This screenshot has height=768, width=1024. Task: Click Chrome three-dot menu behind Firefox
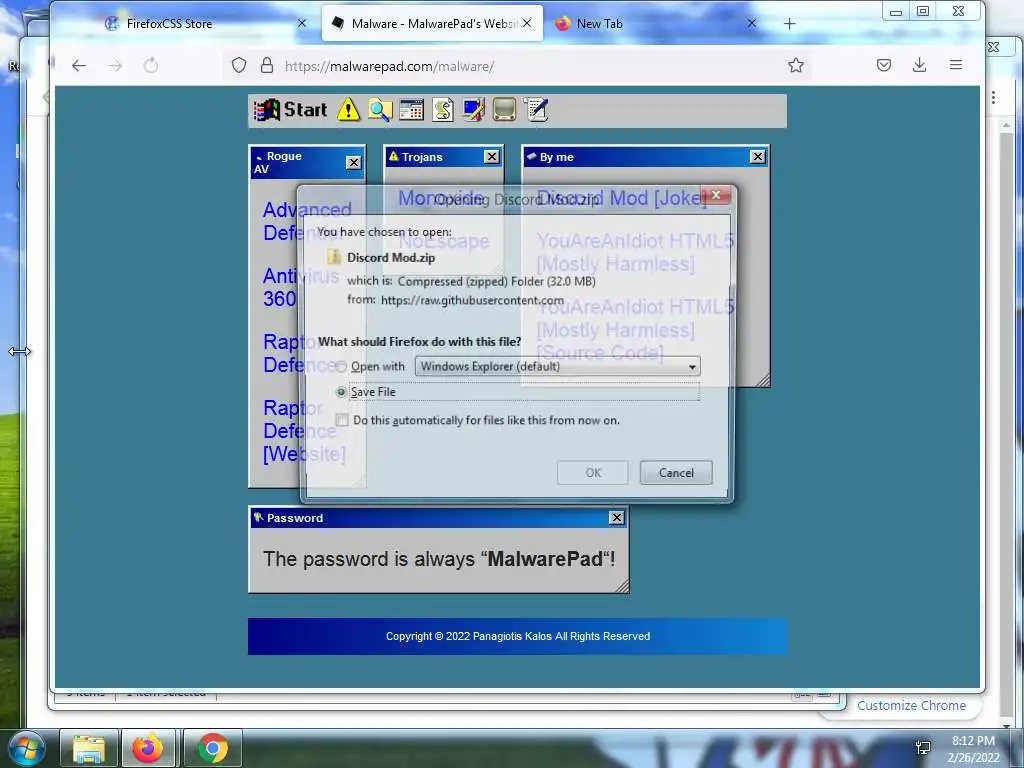pos(993,98)
